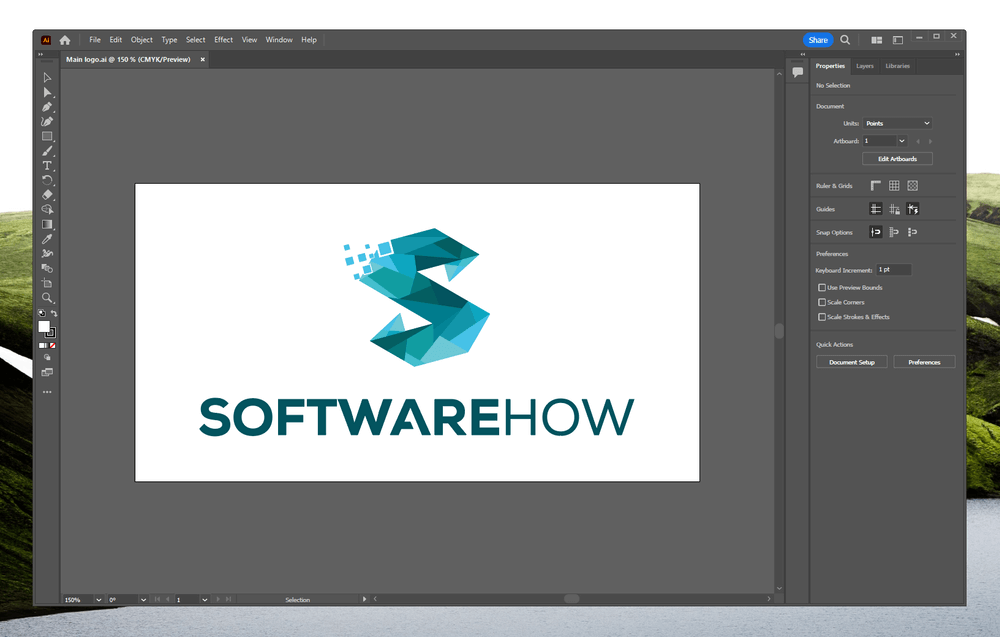Open the Effect menu
Image resolution: width=1000 pixels, height=637 pixels.
point(223,40)
